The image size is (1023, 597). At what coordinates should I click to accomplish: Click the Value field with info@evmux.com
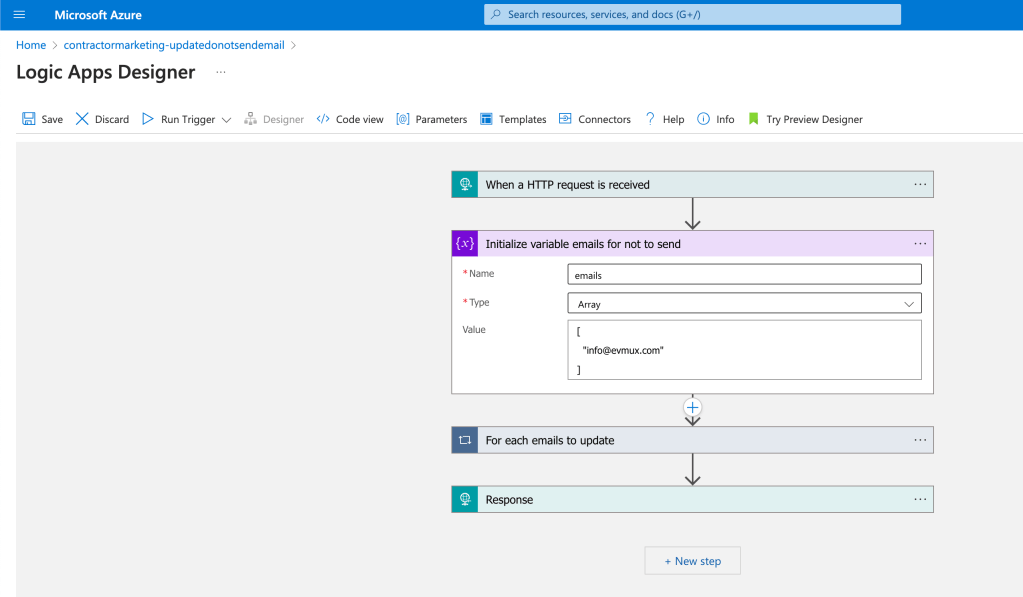[744, 350]
